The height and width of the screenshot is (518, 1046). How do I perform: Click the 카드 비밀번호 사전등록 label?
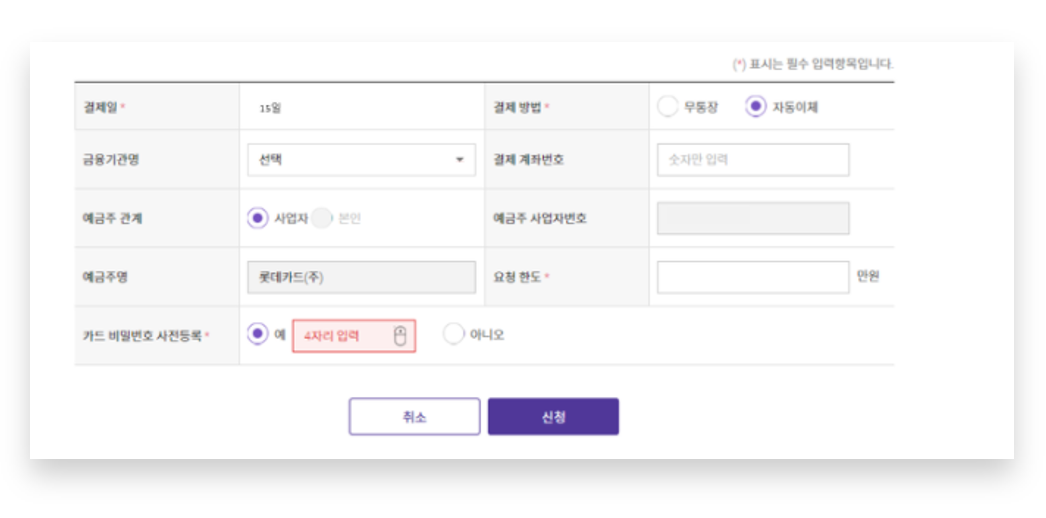click(x=142, y=336)
